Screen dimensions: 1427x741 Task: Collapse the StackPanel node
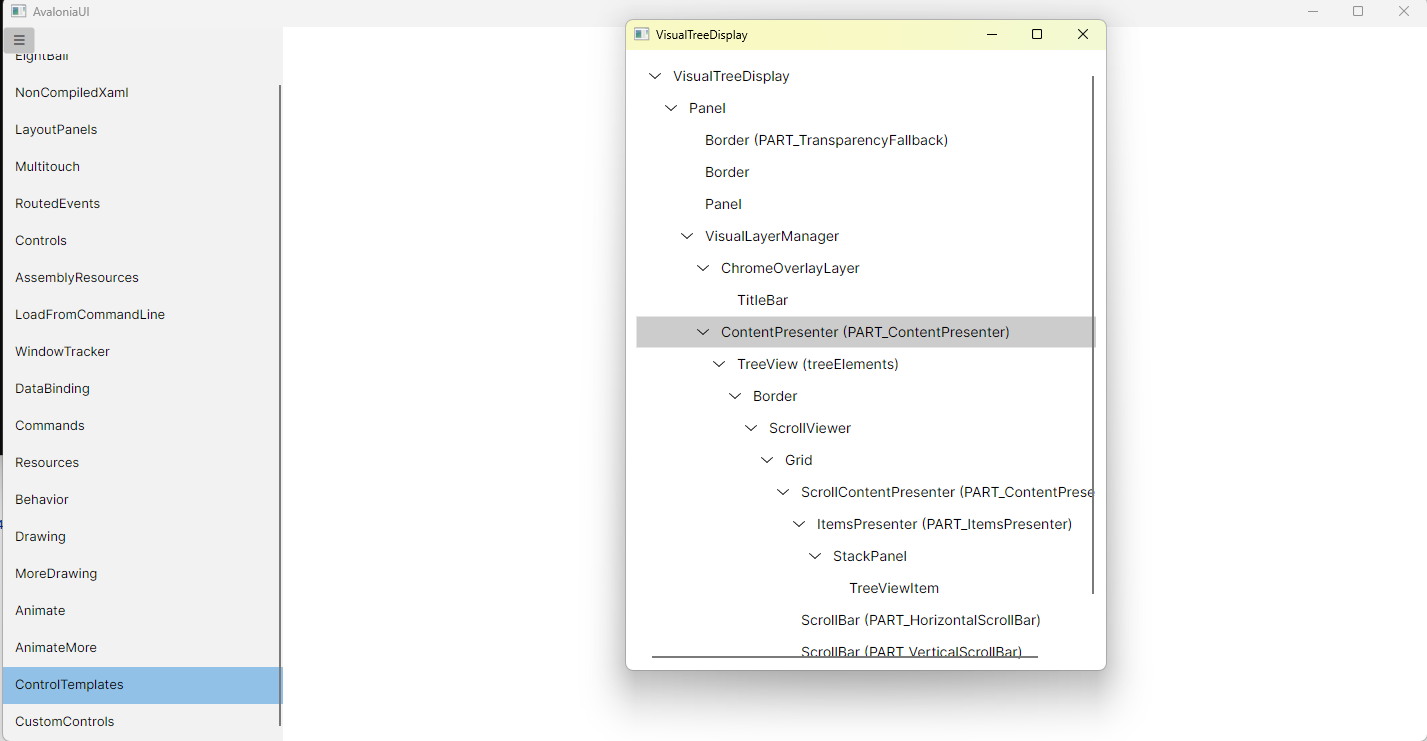[814, 555]
